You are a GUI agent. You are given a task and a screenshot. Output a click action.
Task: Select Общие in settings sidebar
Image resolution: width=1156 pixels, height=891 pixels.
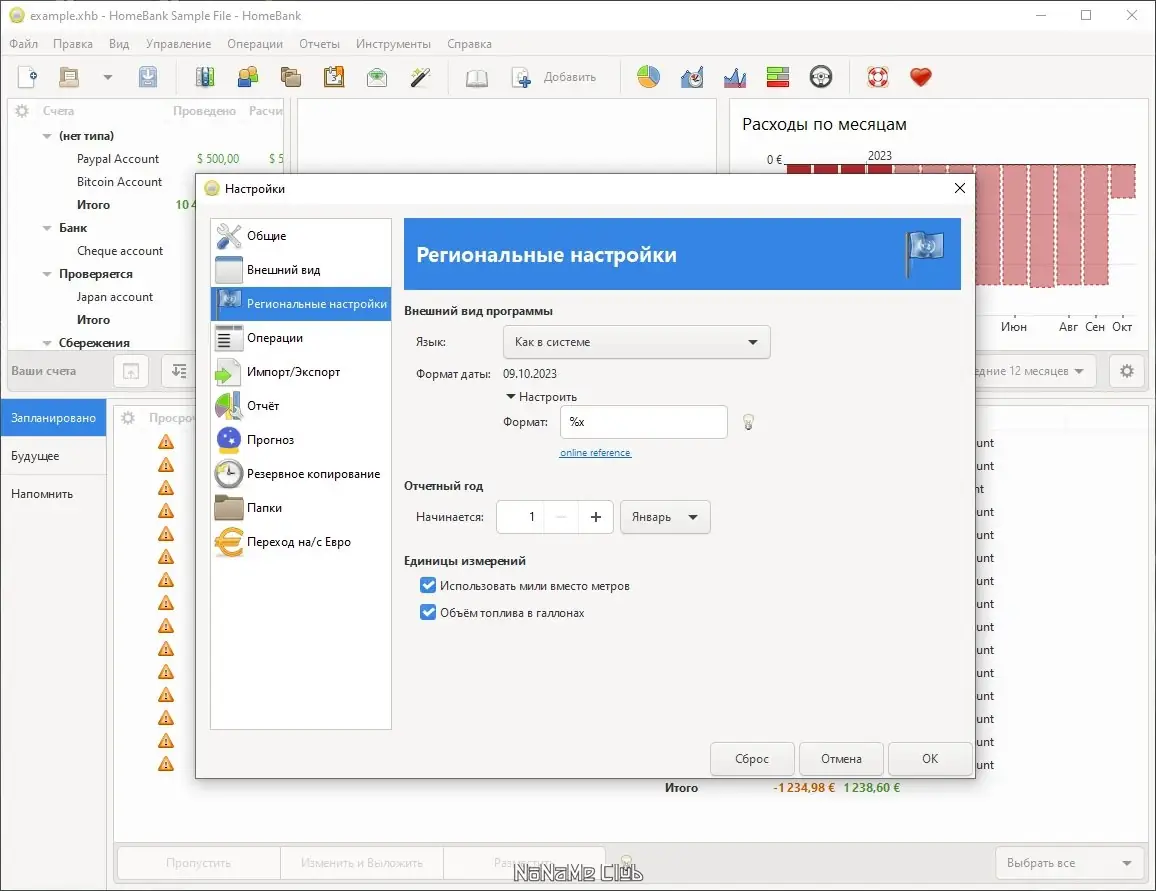tap(301, 236)
